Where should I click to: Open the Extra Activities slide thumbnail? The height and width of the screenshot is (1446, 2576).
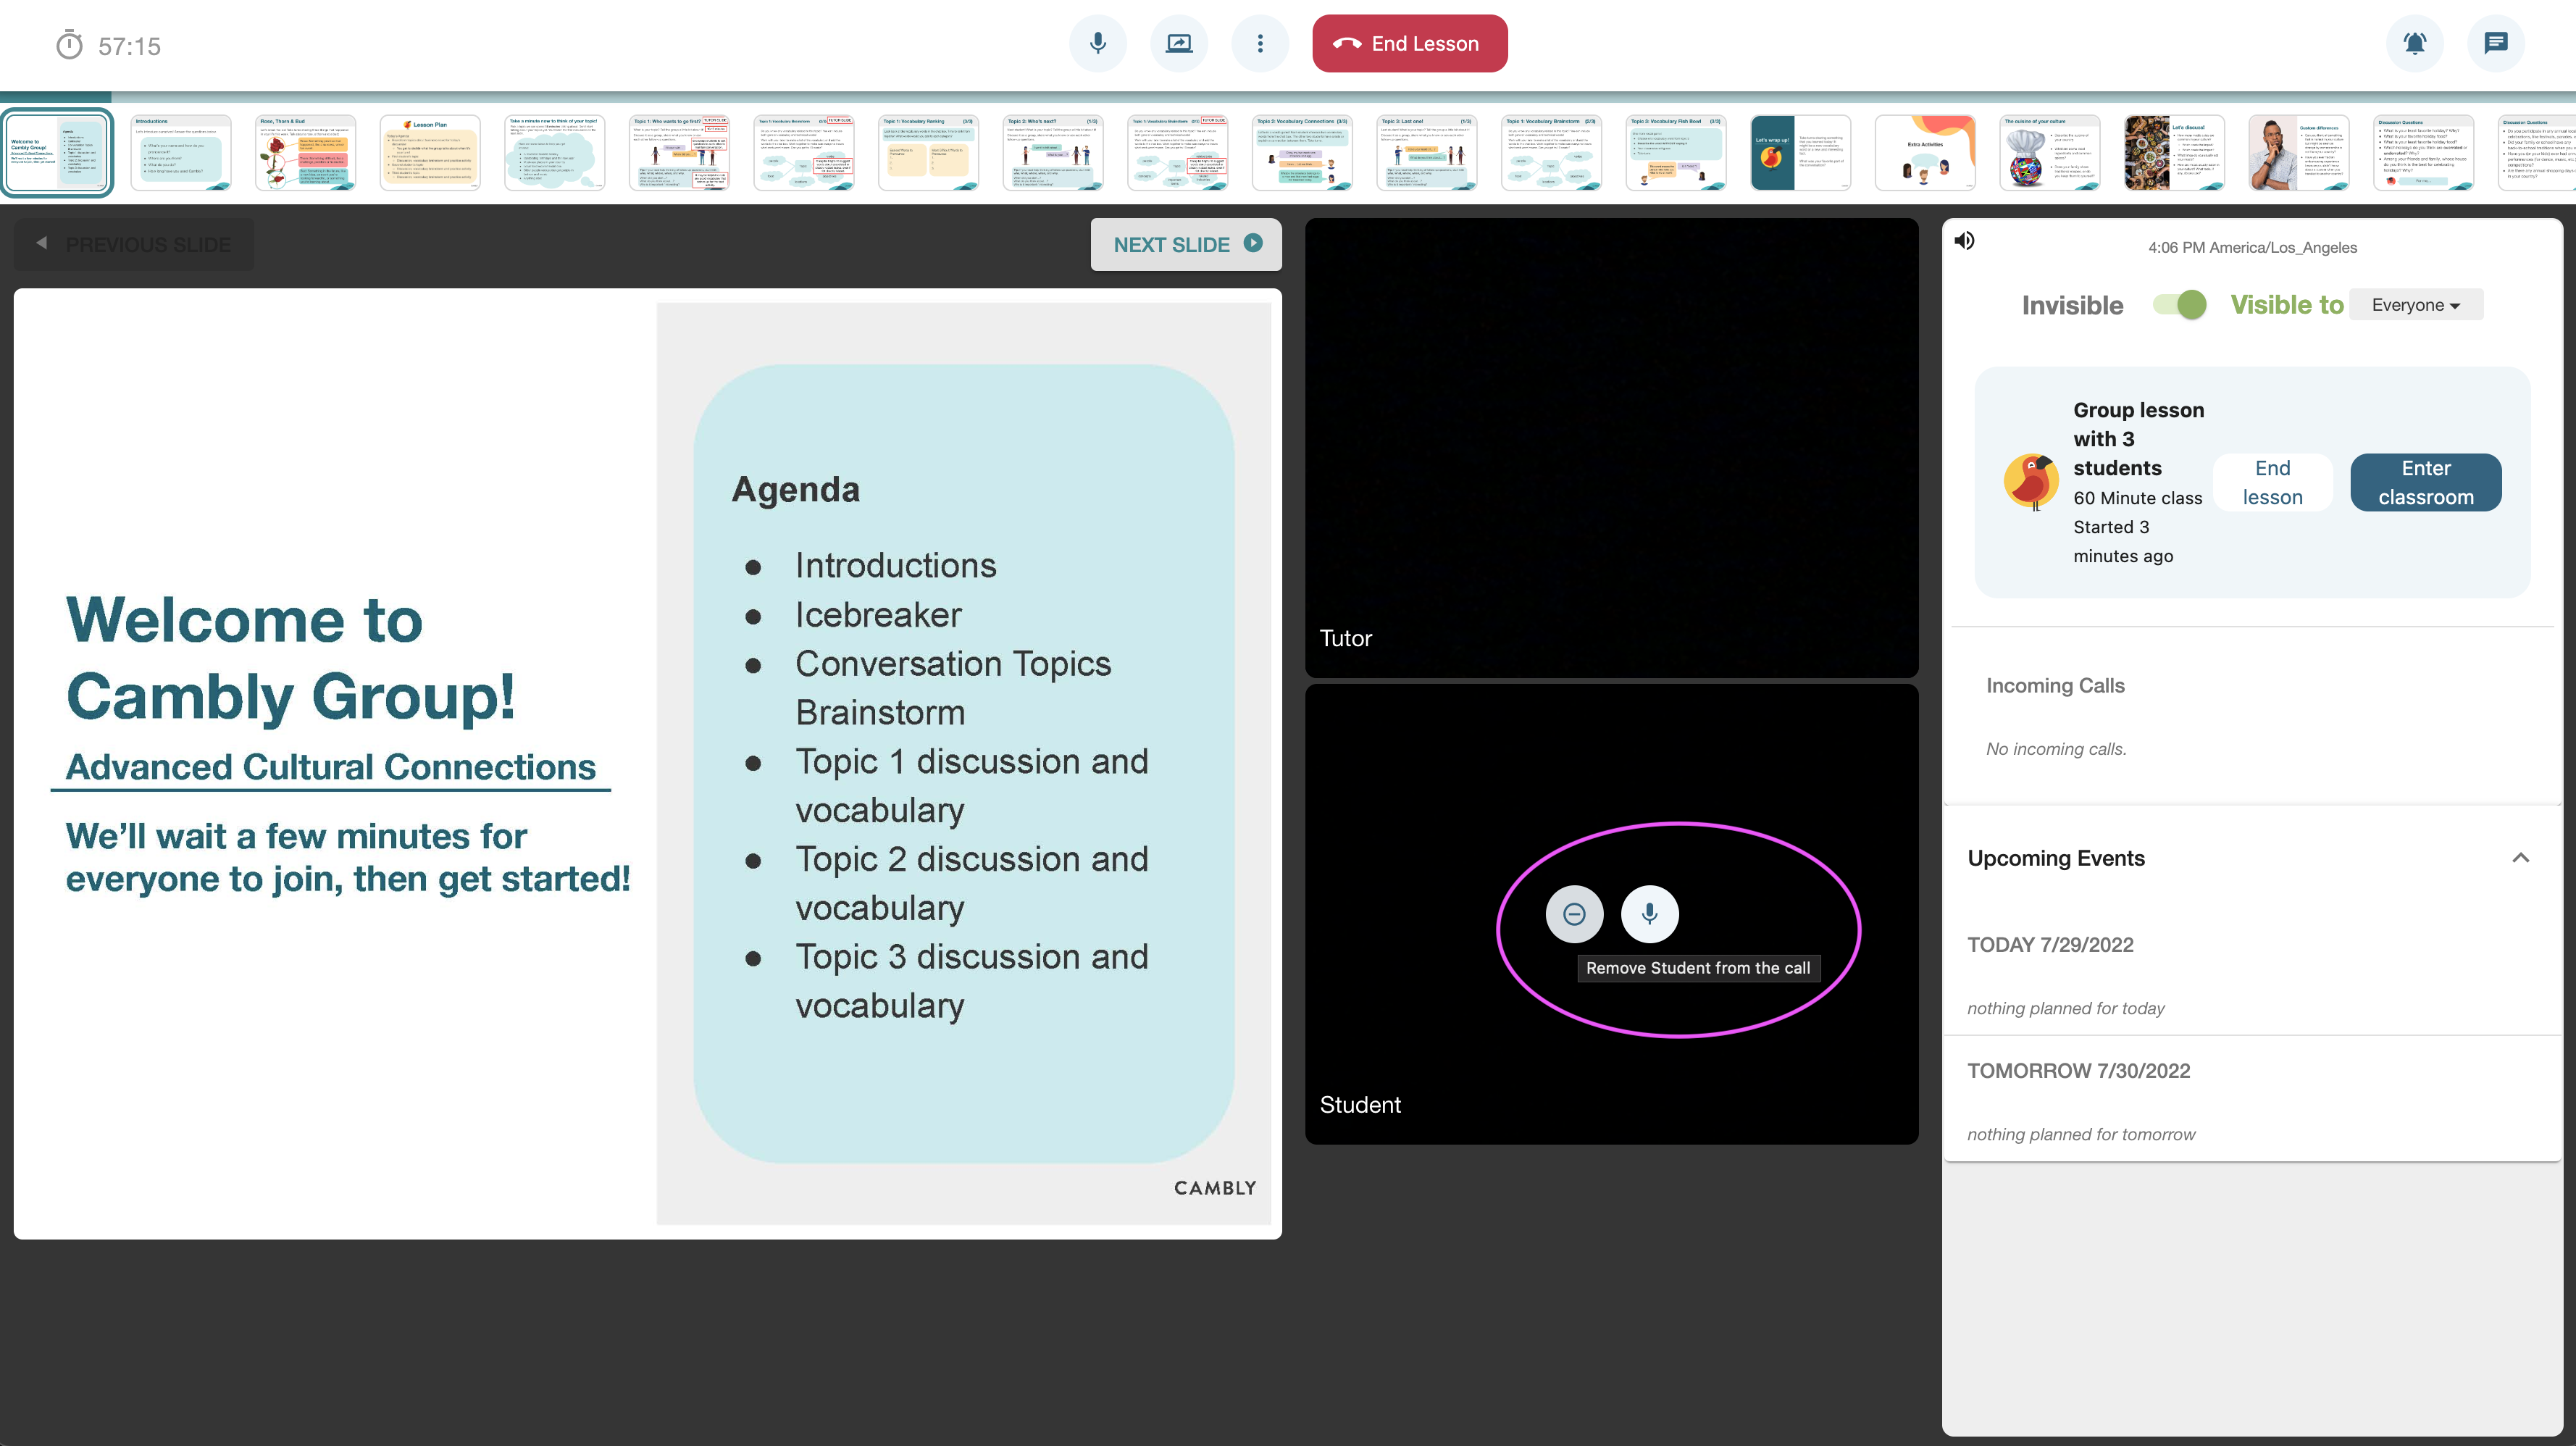click(x=1925, y=152)
